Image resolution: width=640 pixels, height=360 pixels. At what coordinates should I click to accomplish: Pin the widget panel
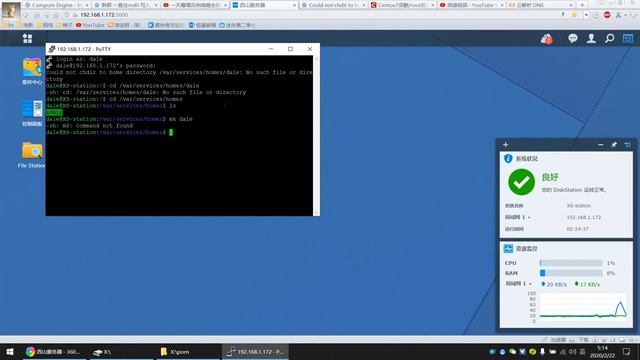click(x=614, y=144)
